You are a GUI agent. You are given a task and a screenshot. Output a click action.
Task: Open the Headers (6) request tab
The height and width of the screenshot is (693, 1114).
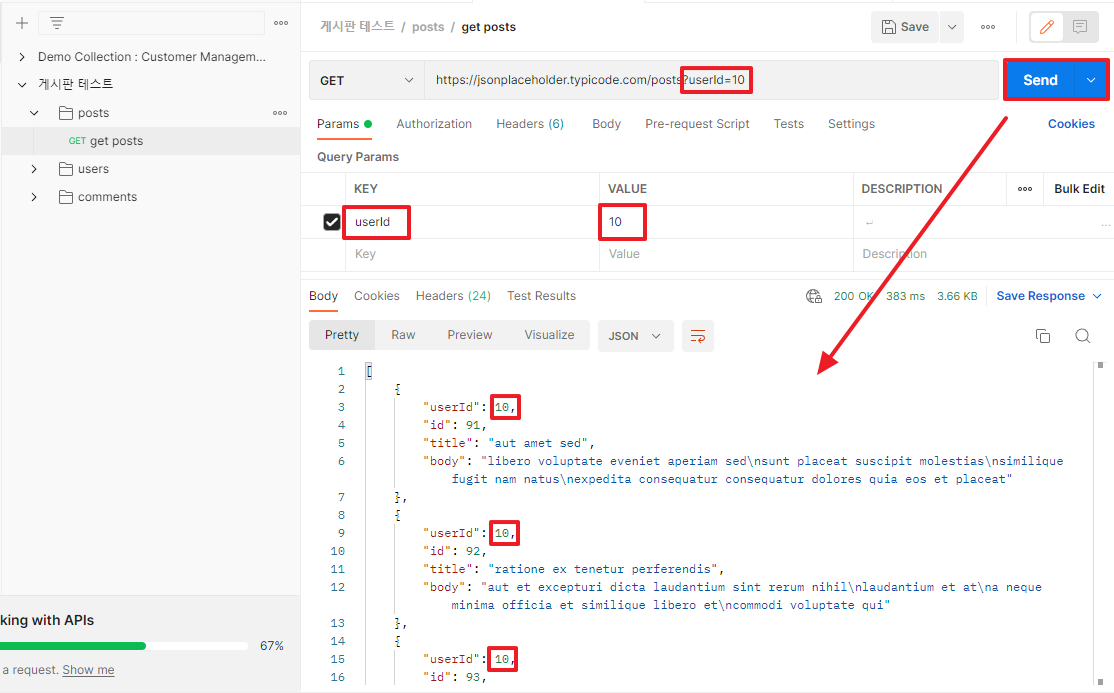pos(530,124)
